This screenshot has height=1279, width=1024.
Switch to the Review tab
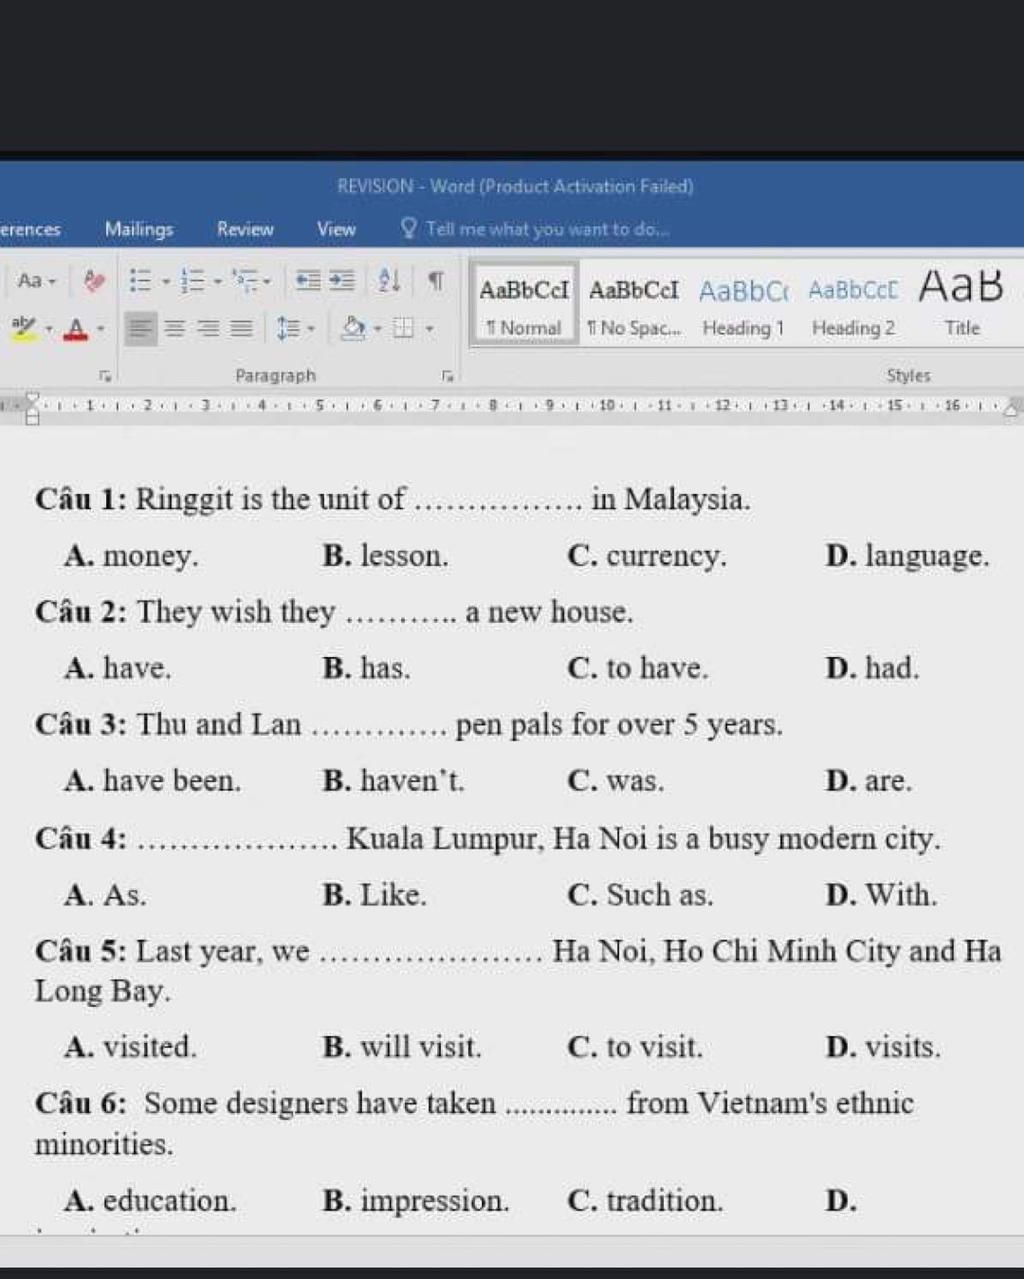(245, 229)
